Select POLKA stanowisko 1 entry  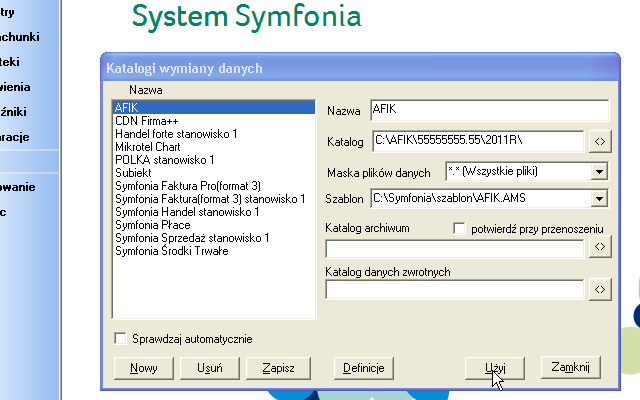point(214,160)
